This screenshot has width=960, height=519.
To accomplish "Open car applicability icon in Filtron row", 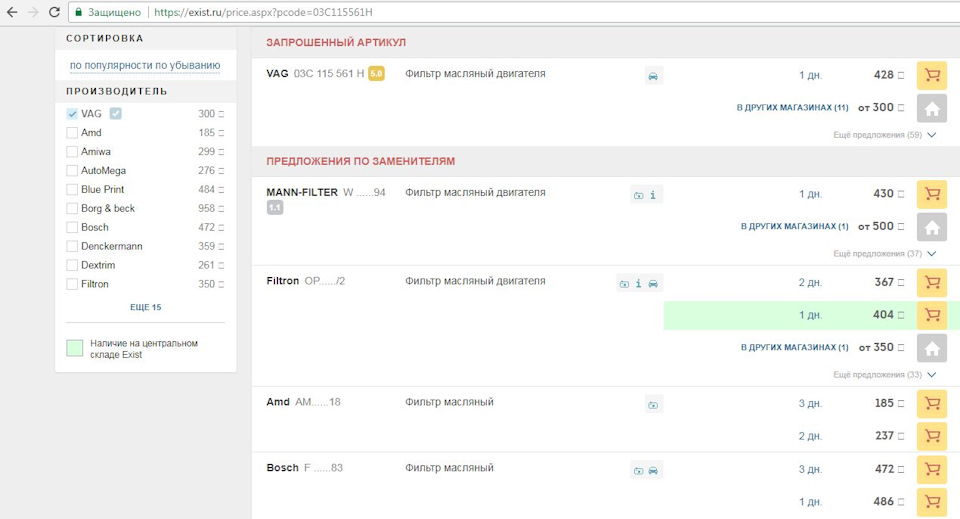I will tap(653, 284).
